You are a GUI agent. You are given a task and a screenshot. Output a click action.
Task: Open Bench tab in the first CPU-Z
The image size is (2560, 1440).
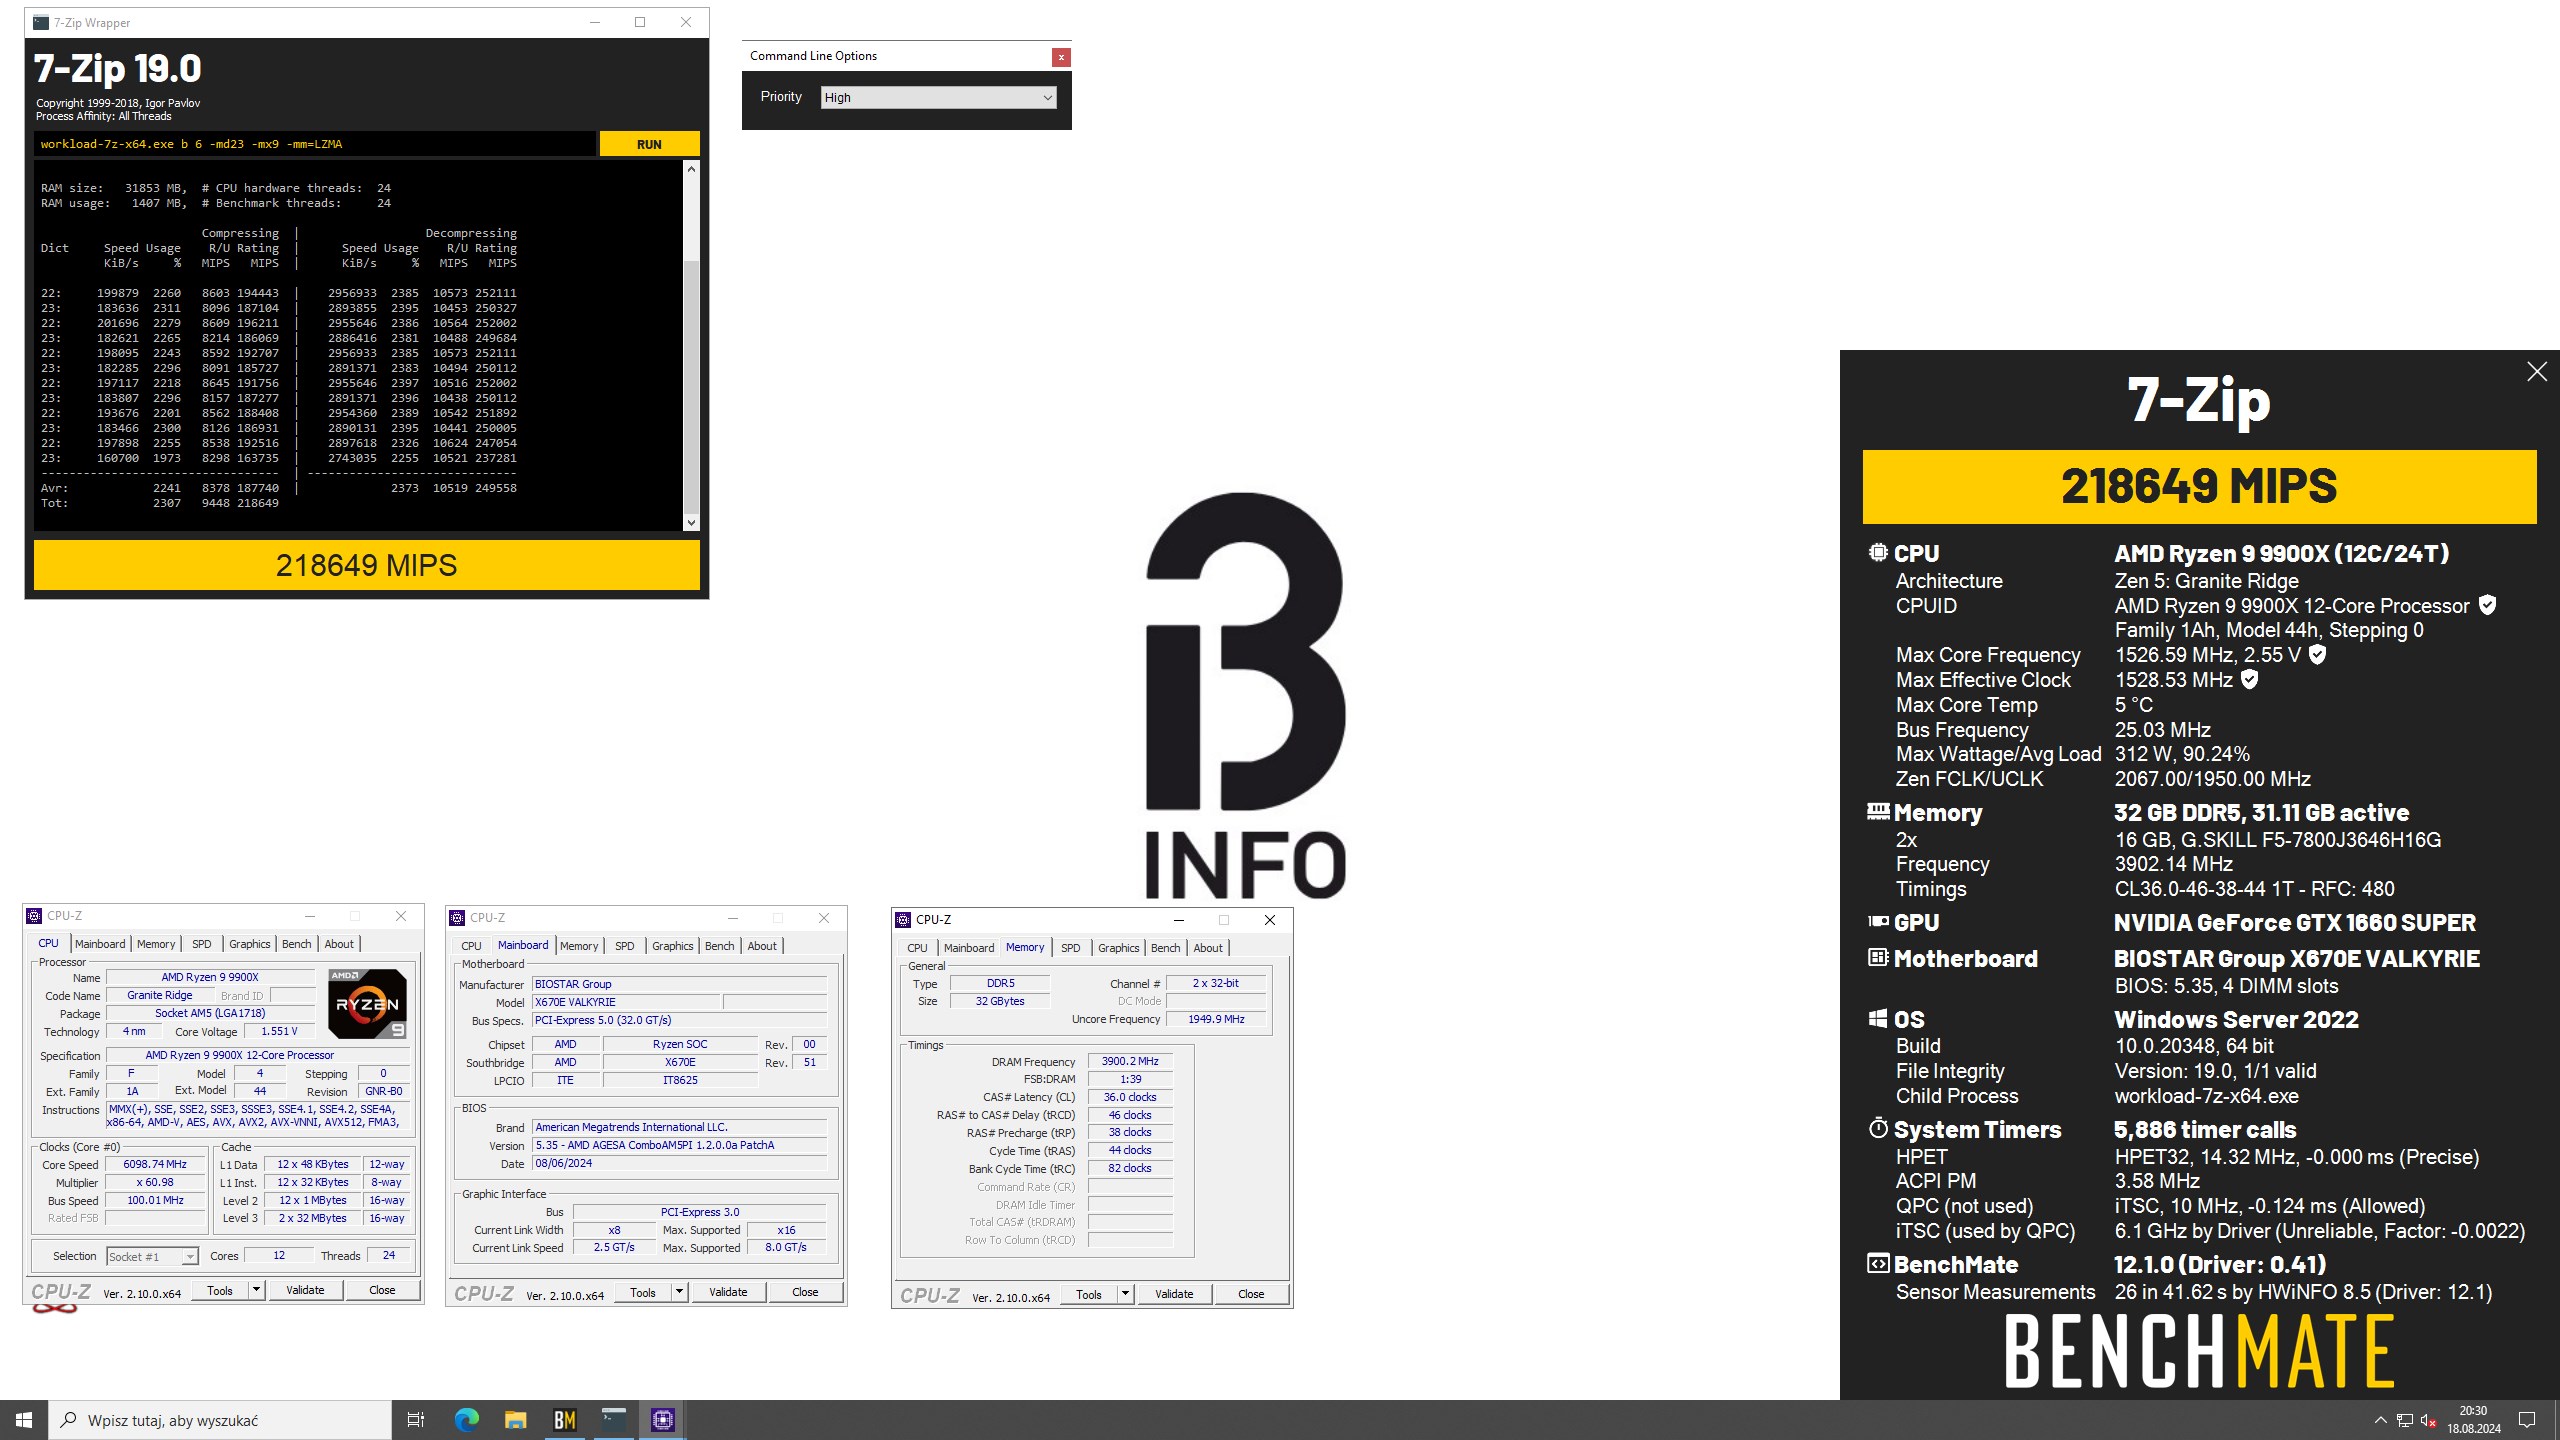click(x=296, y=944)
